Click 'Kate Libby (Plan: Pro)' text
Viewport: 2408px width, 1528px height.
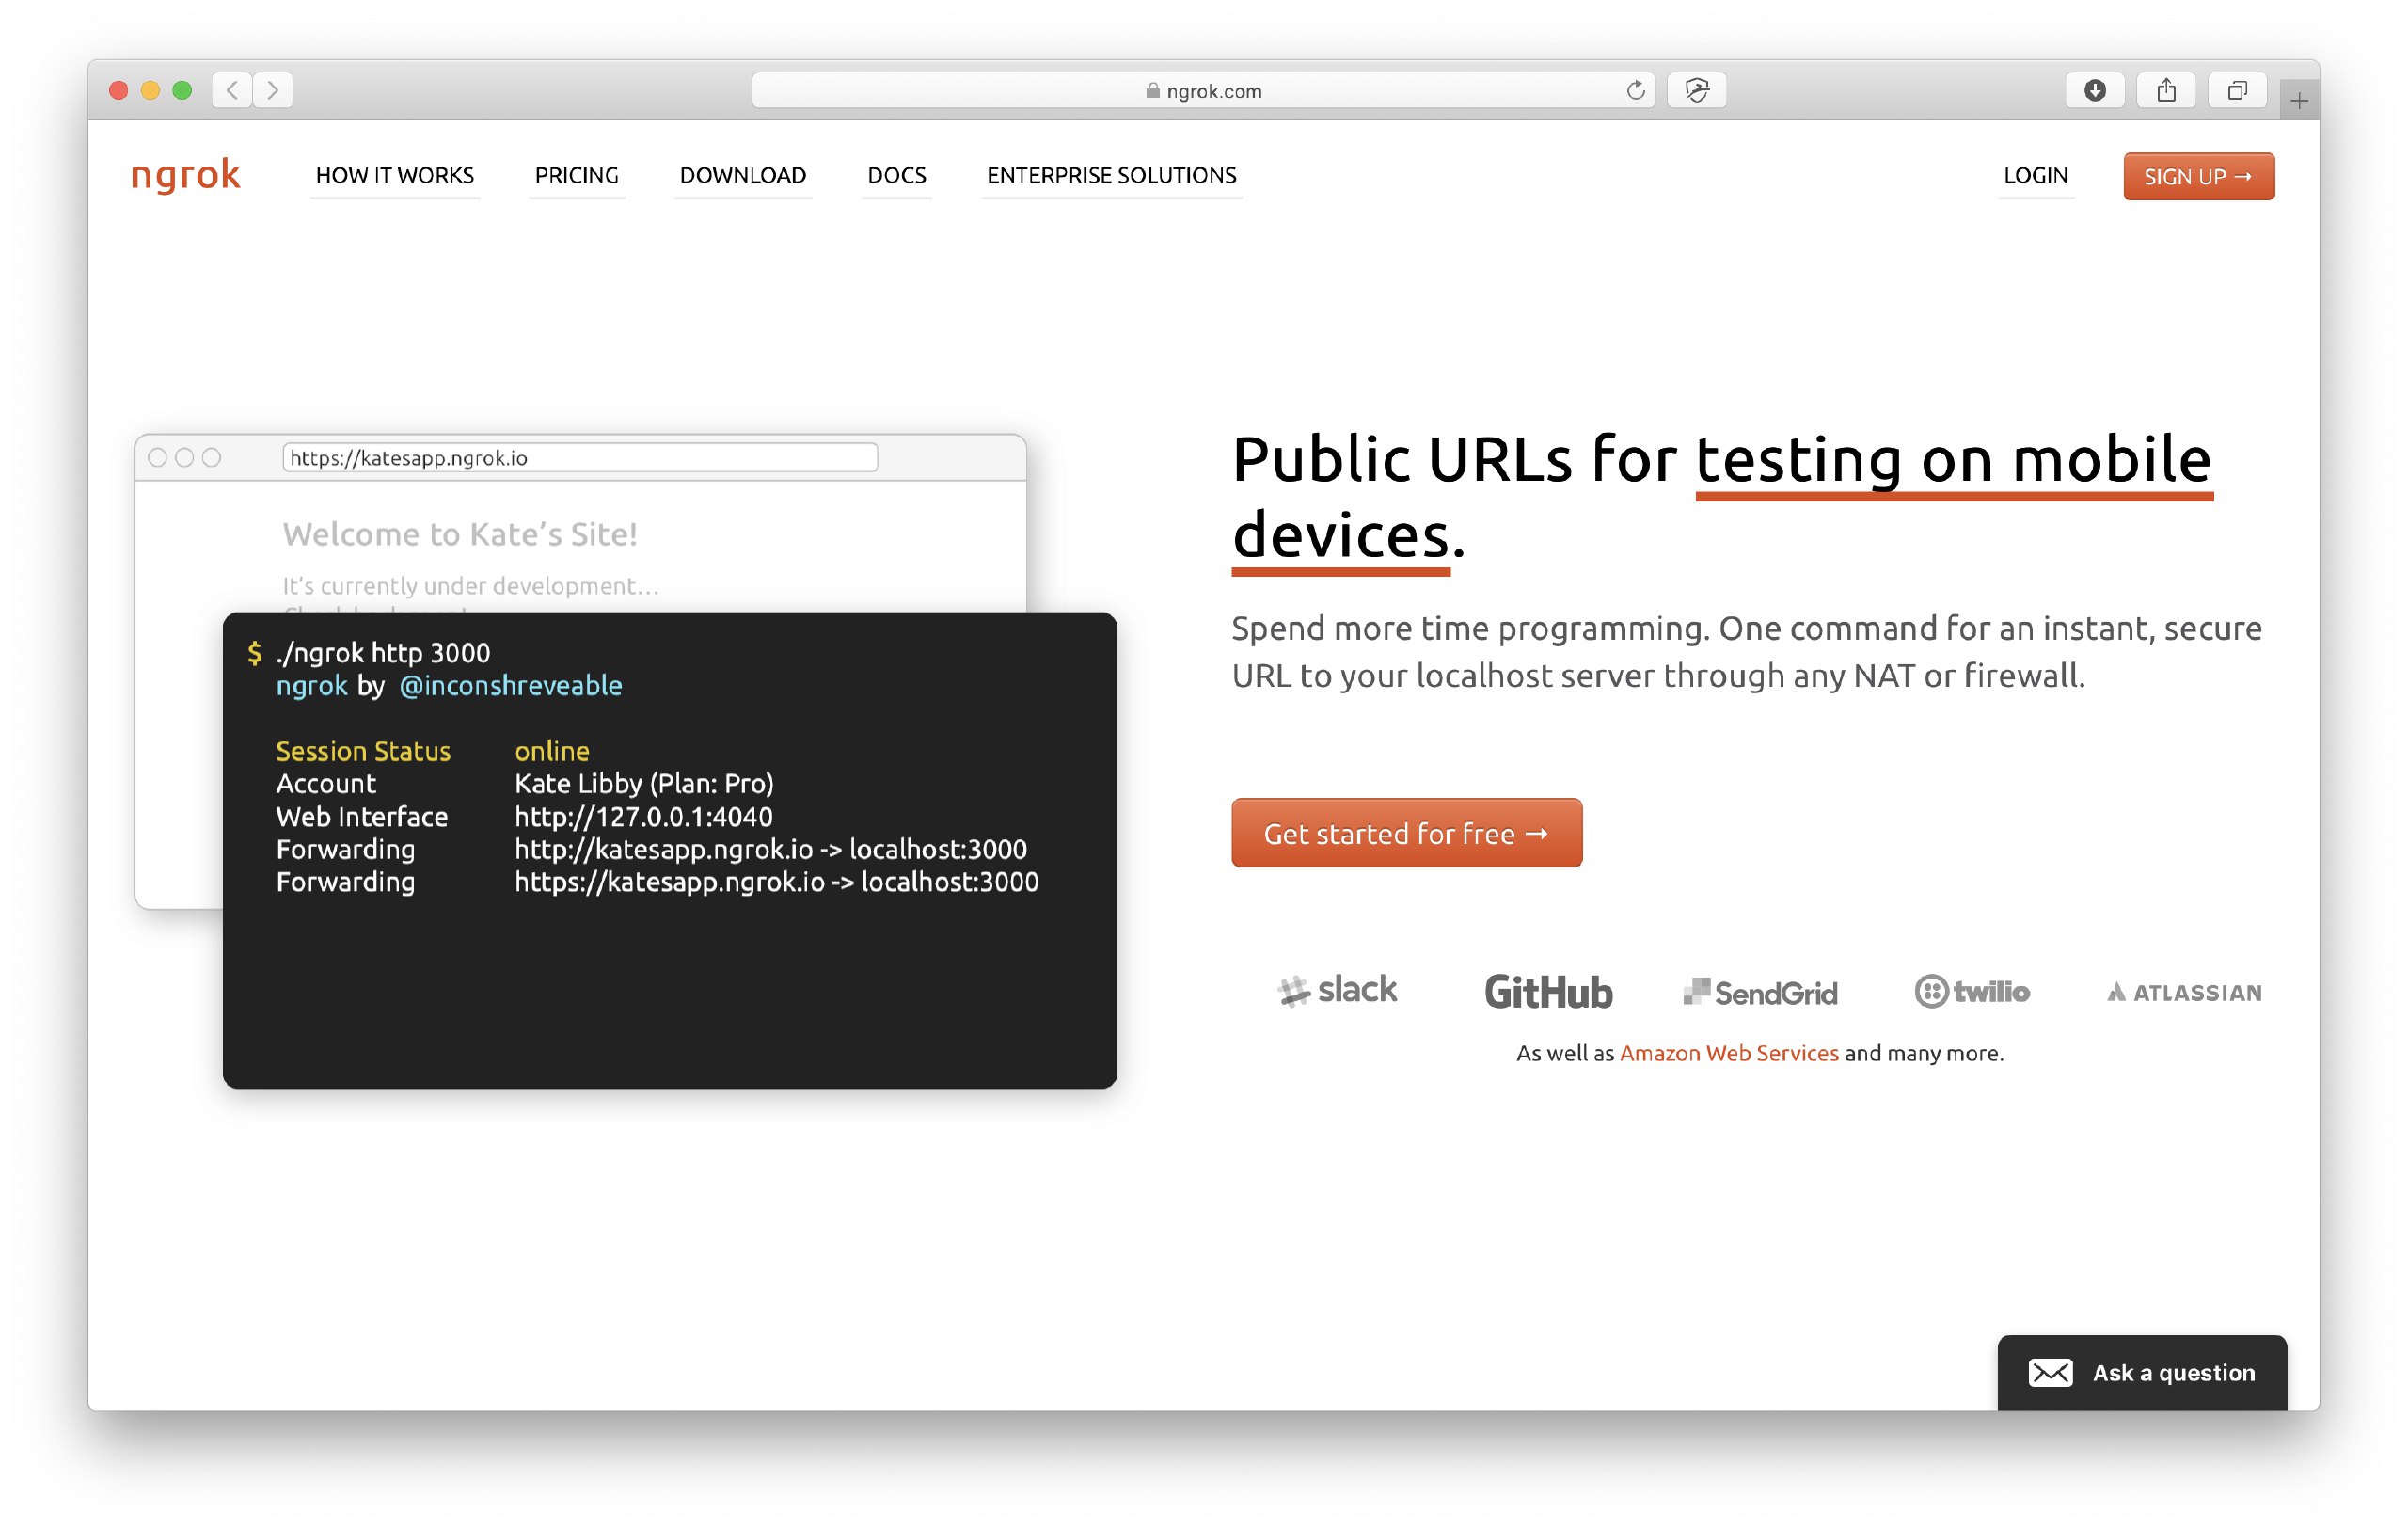[x=644, y=784]
